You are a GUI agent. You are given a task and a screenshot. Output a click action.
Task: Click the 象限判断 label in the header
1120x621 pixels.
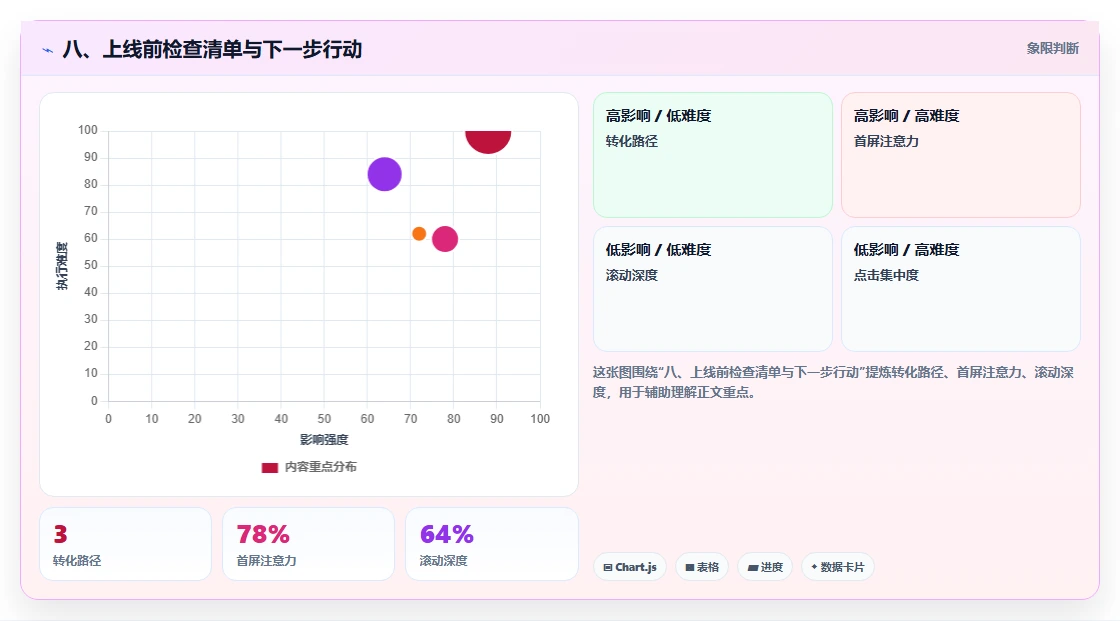1052,48
